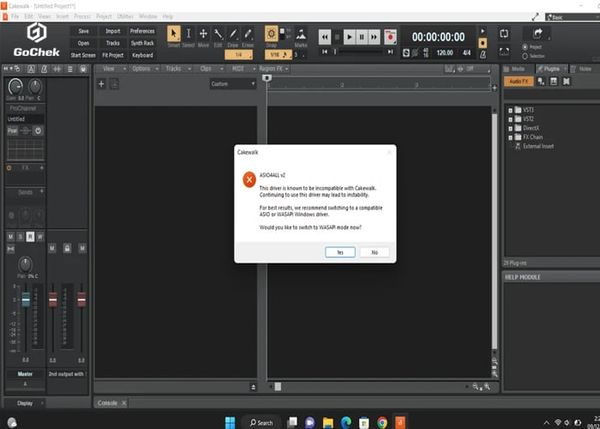Click the Open button

point(83,43)
